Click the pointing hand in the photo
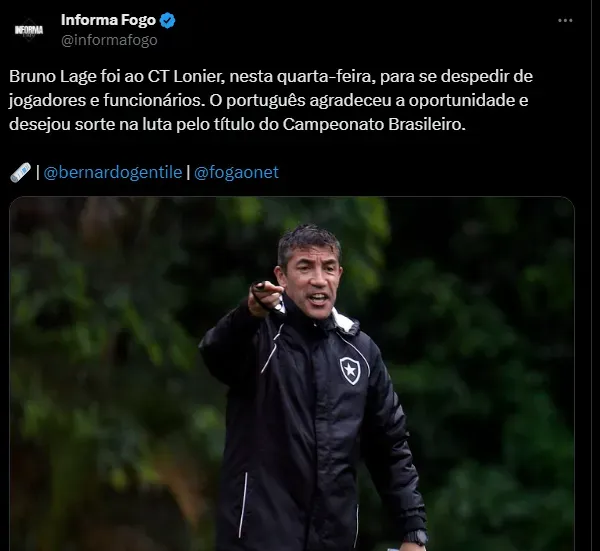600x551 pixels. point(265,297)
